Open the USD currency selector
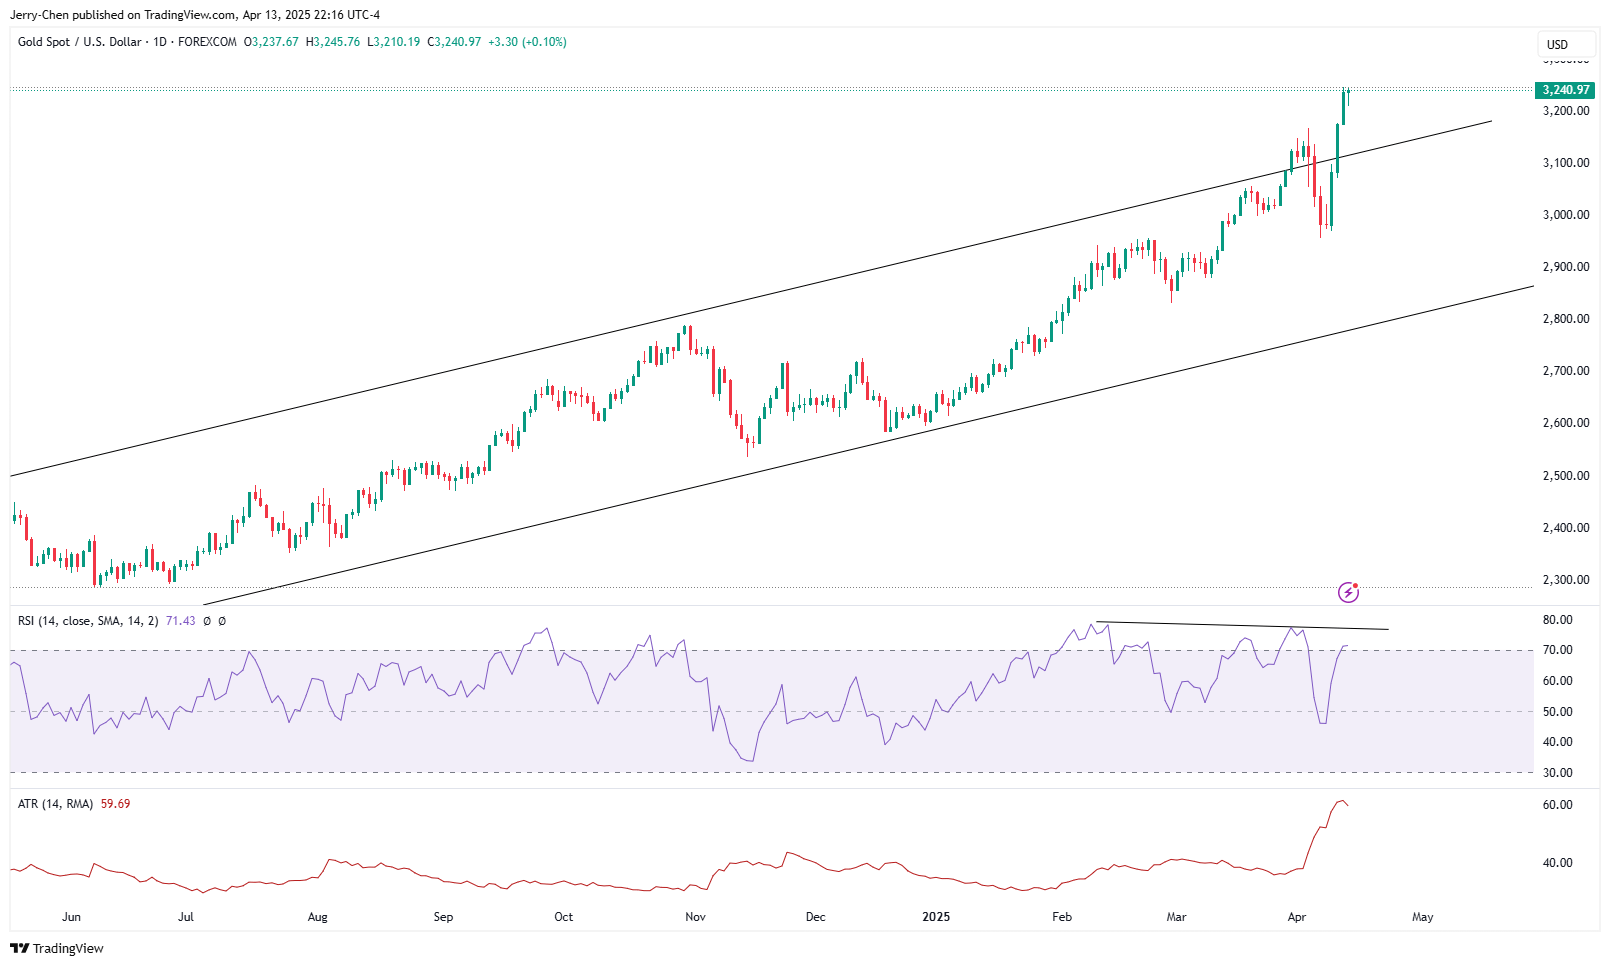Viewport: 1610px width, 966px height. tap(1557, 44)
